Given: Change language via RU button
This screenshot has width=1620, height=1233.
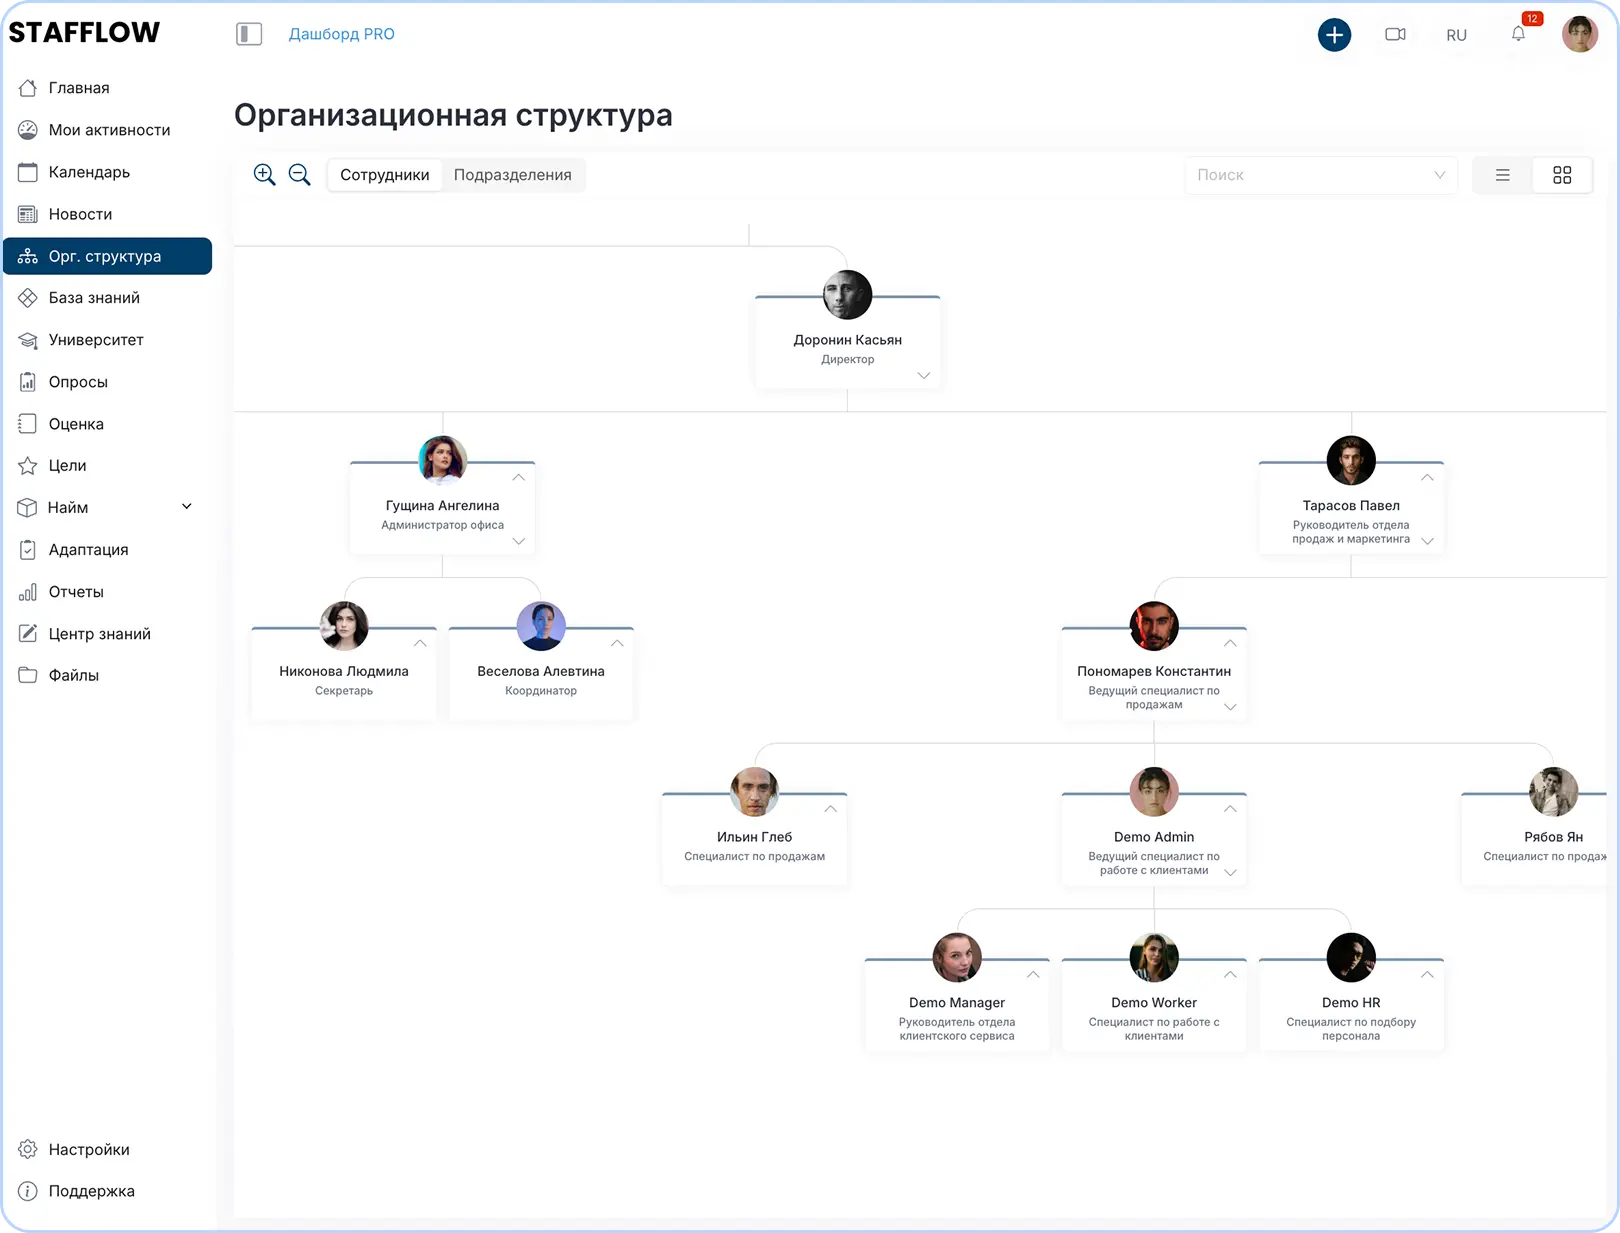Looking at the screenshot, I should [1456, 35].
